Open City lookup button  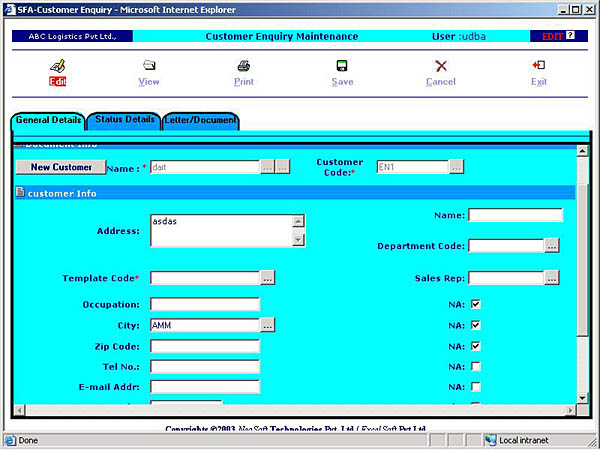(267, 325)
